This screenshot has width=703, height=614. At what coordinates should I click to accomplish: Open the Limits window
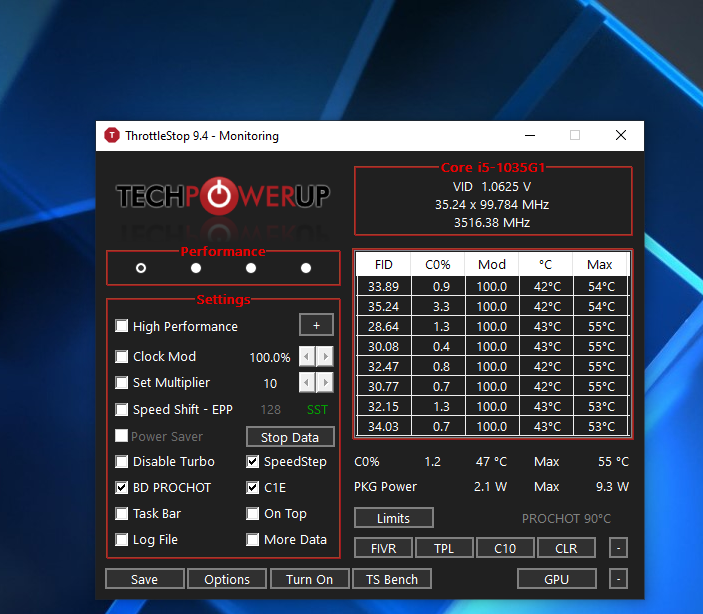point(394,518)
